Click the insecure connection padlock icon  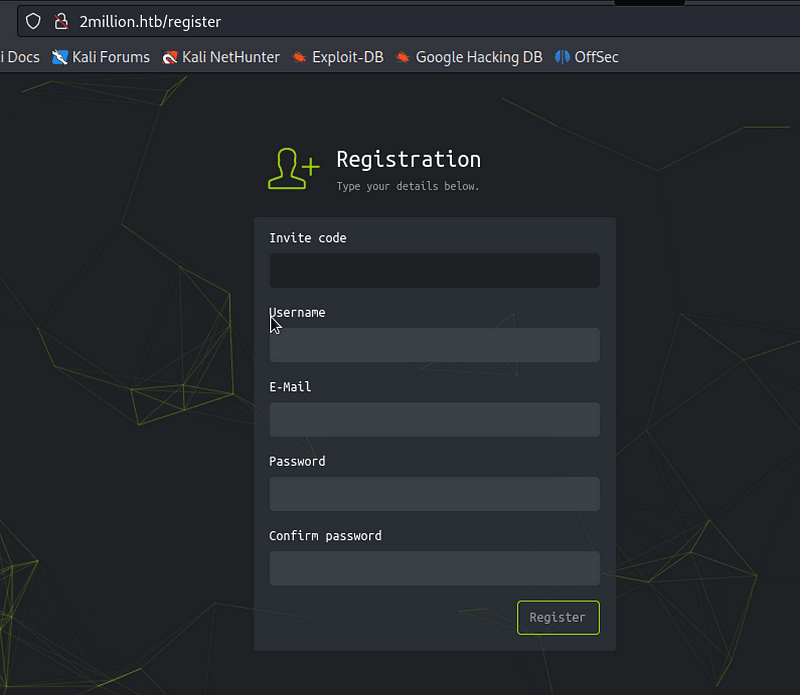tap(62, 21)
